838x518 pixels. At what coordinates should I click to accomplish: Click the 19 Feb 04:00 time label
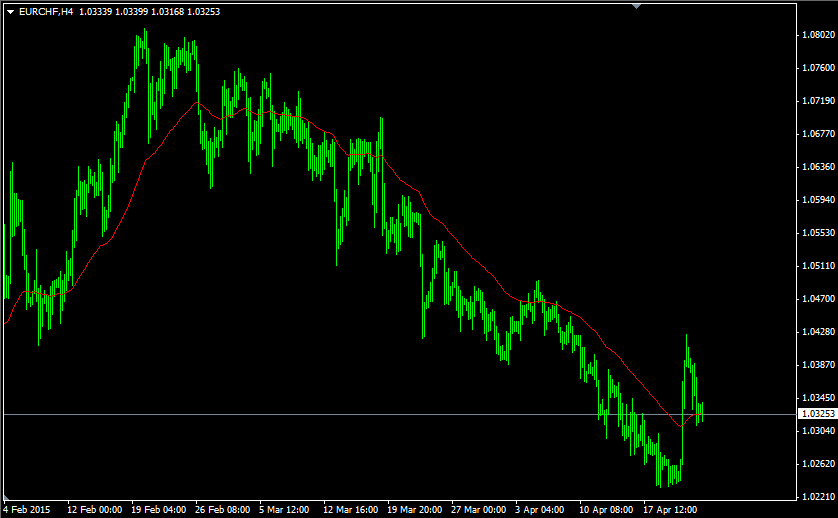[x=159, y=510]
